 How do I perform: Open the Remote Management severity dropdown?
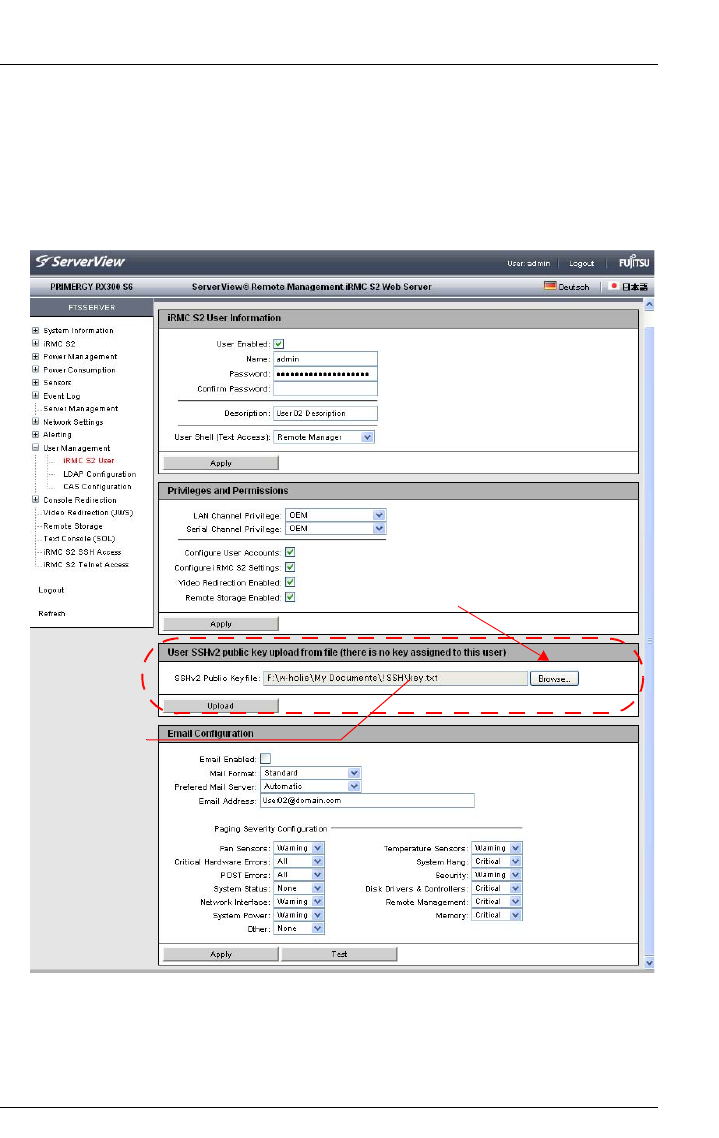[x=497, y=901]
